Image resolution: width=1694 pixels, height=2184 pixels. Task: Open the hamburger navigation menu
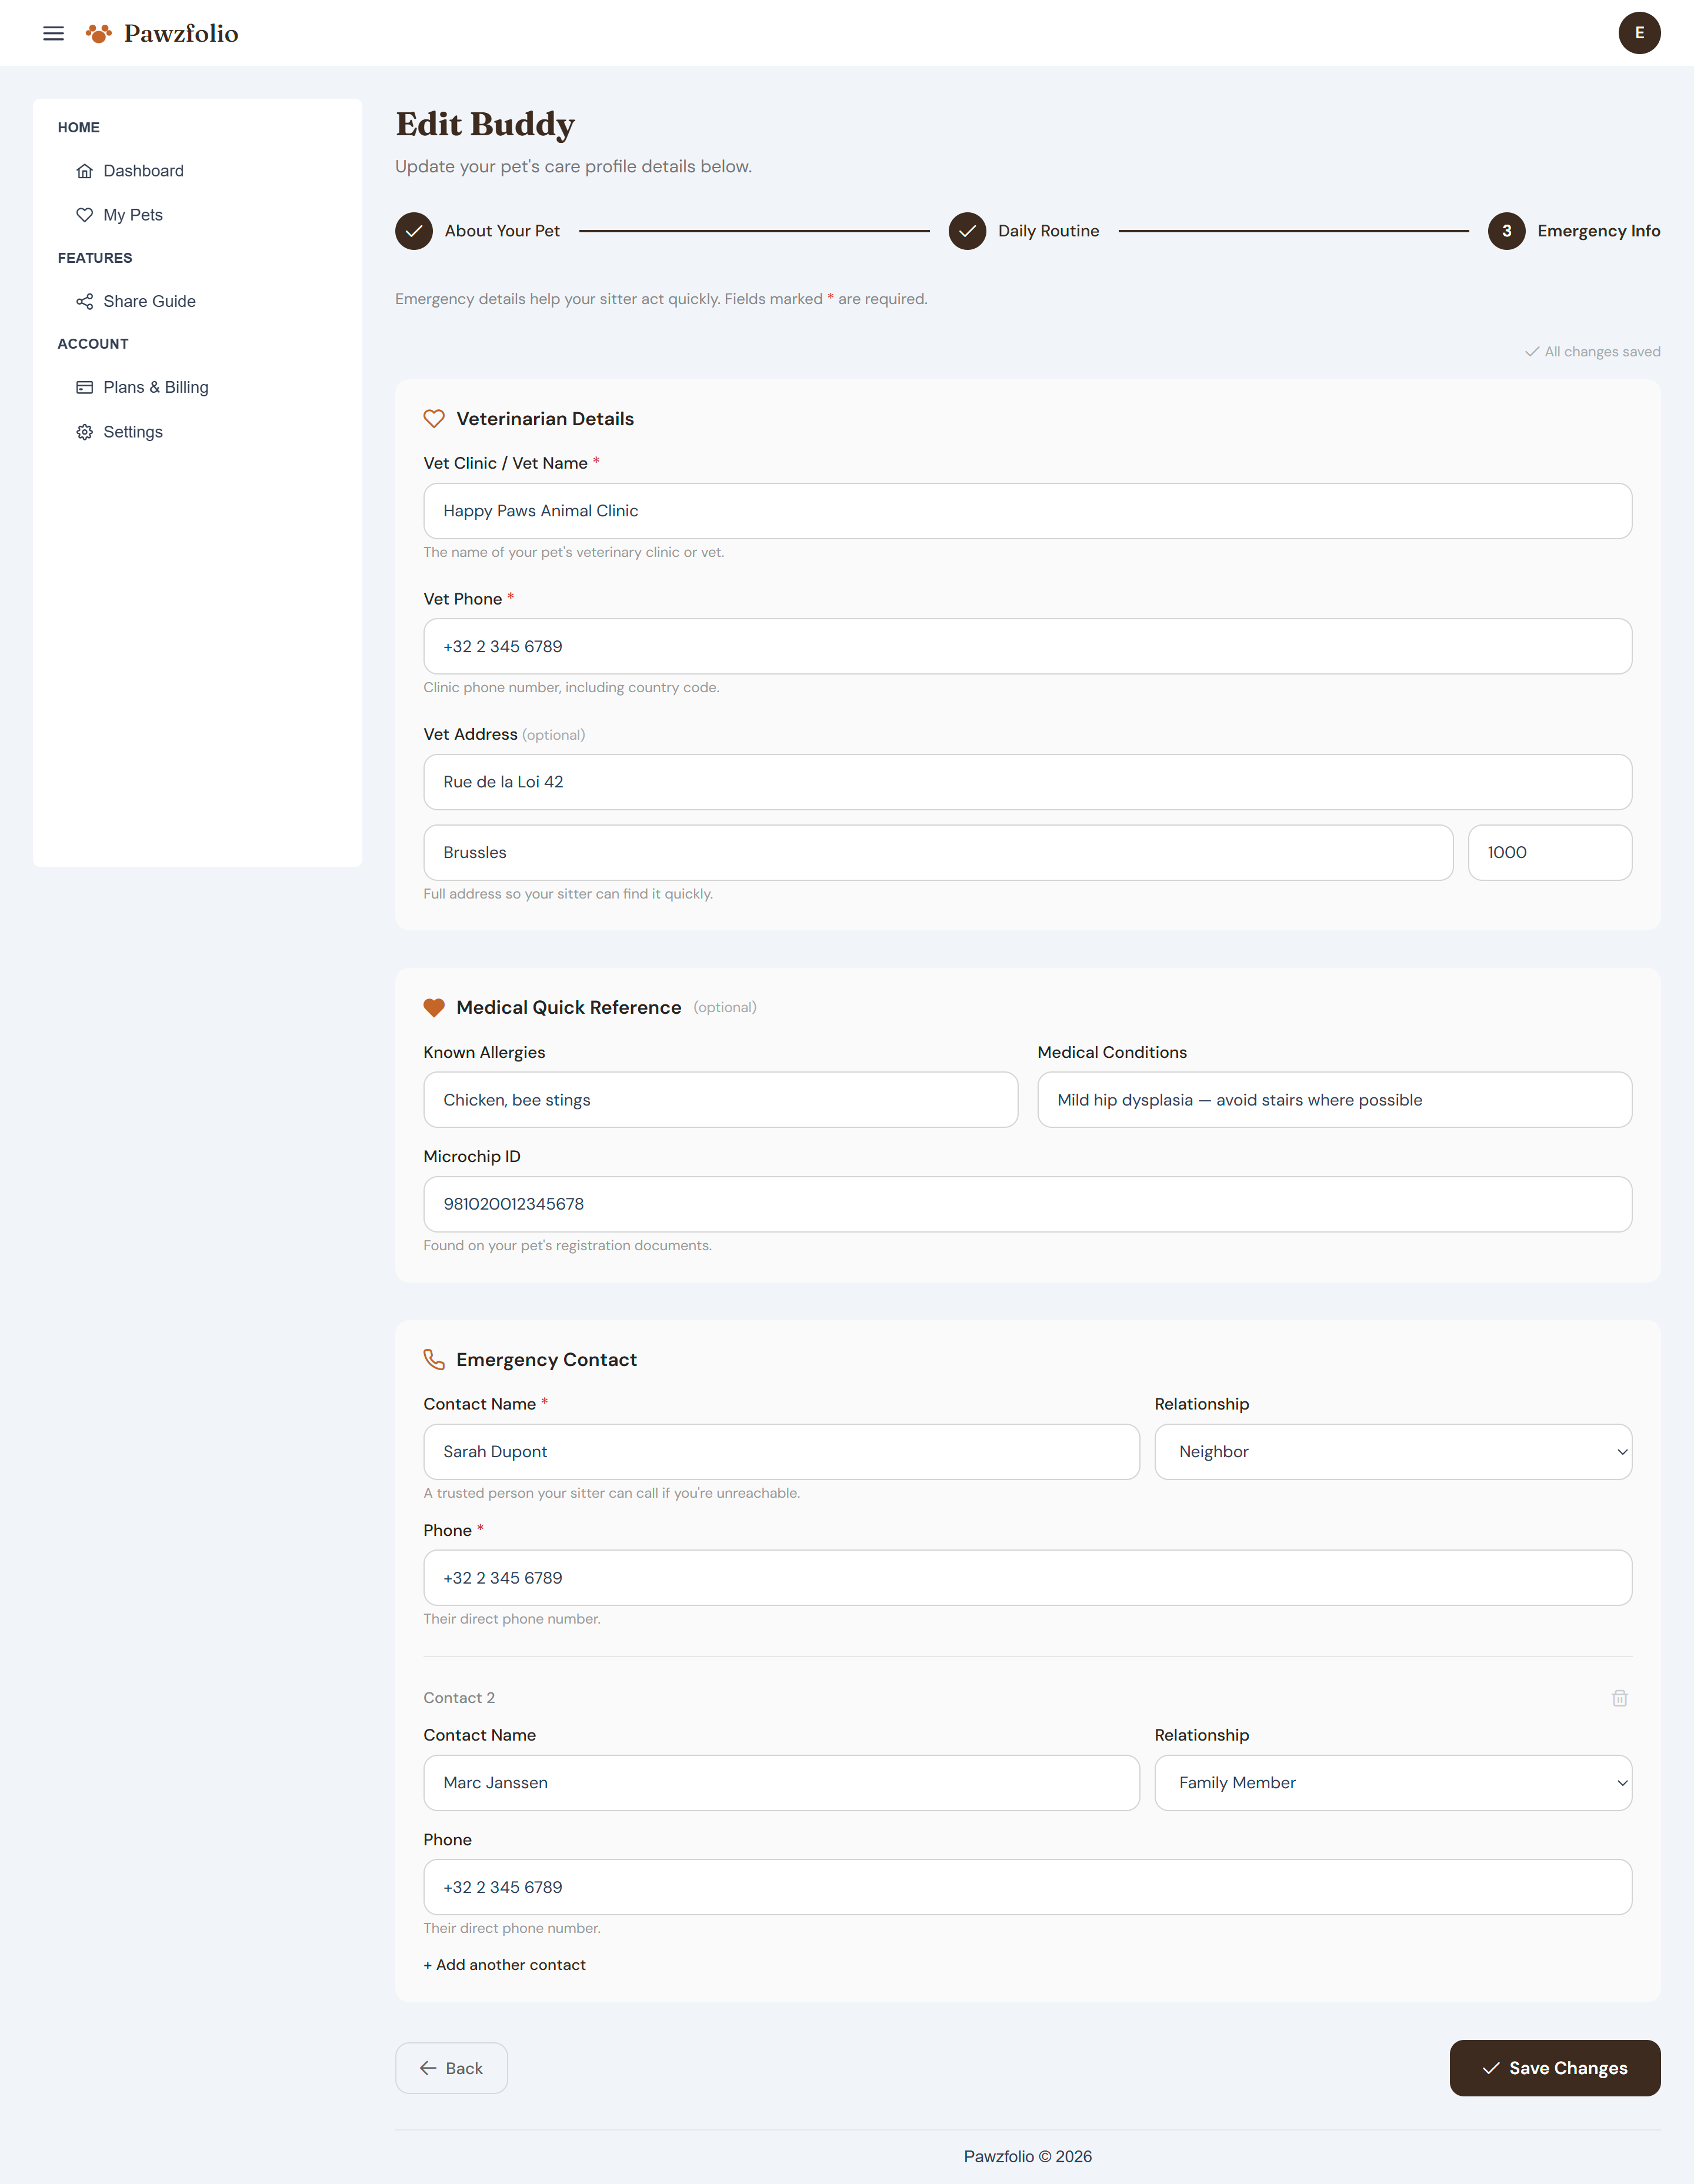tap(53, 33)
